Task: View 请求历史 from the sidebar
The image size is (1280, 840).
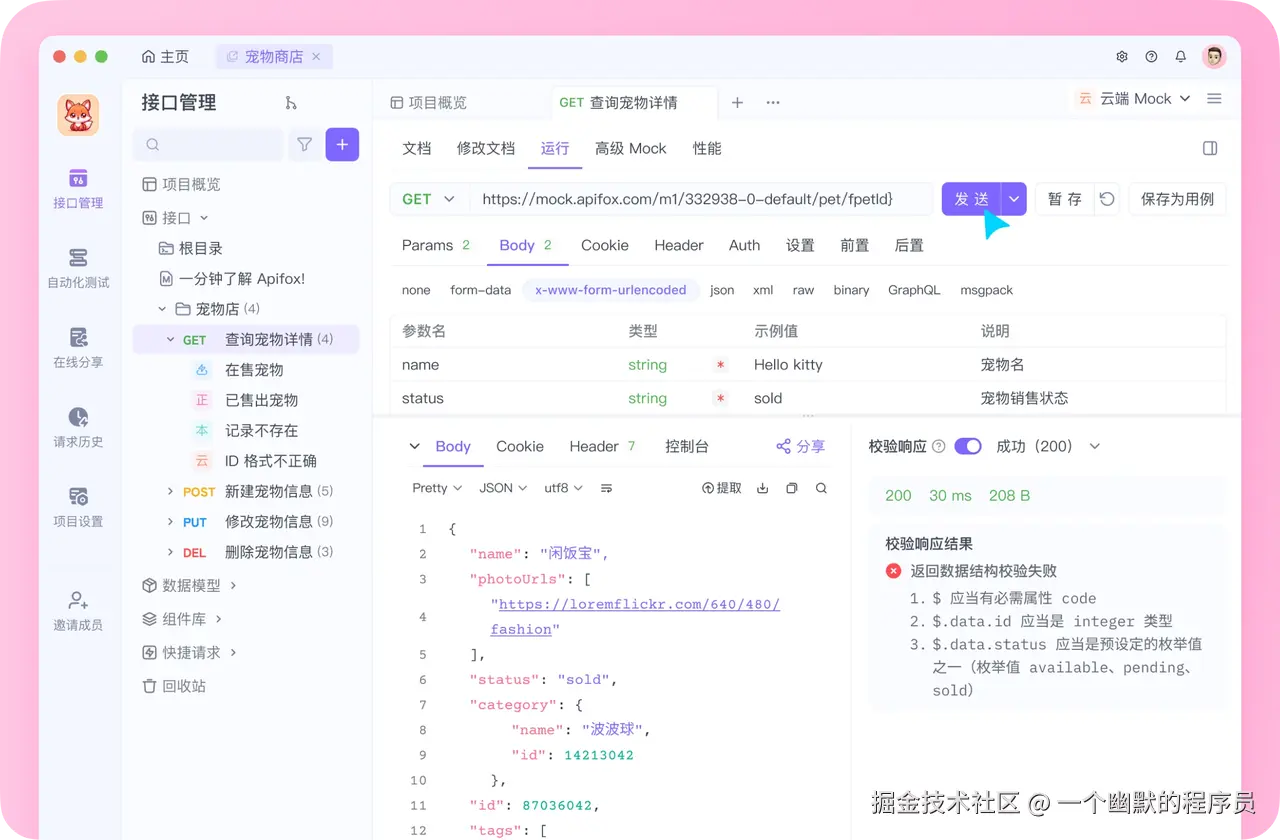Action: point(78,427)
